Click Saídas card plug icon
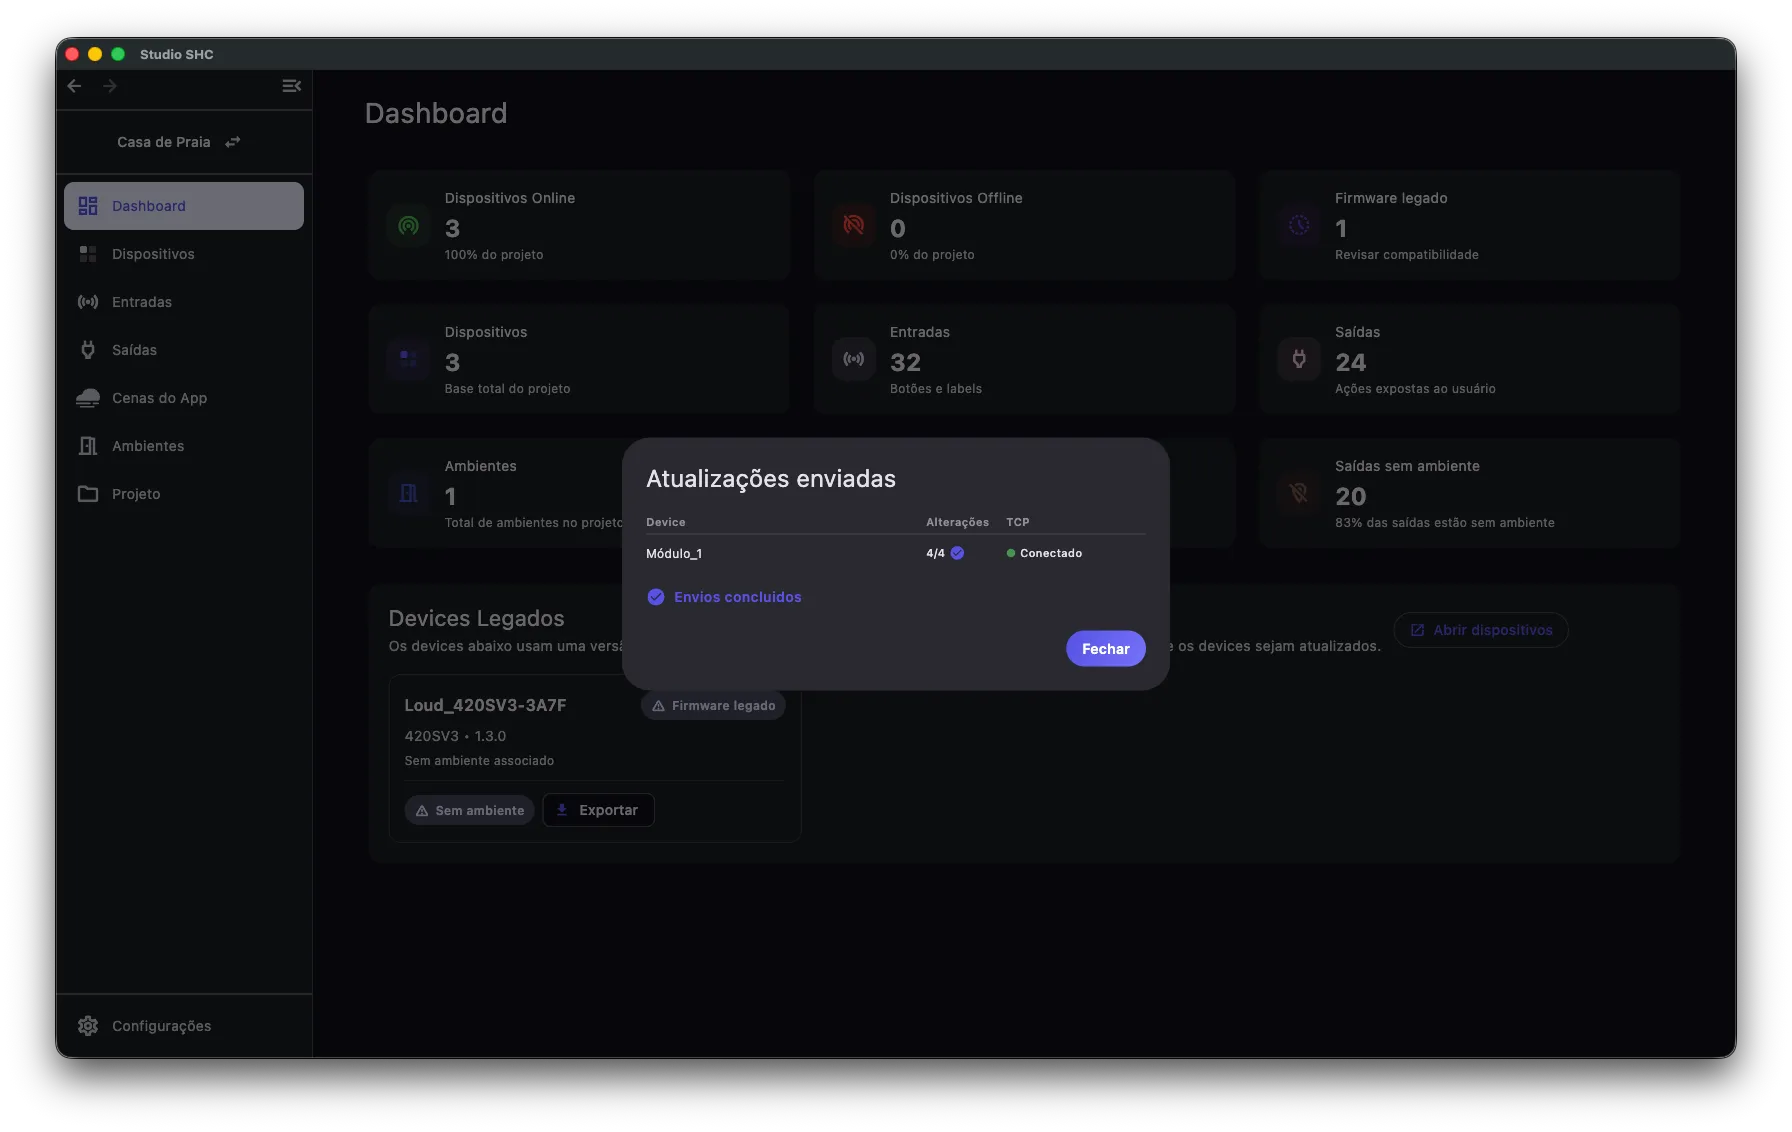The width and height of the screenshot is (1792, 1132). pyautogui.click(x=1298, y=359)
